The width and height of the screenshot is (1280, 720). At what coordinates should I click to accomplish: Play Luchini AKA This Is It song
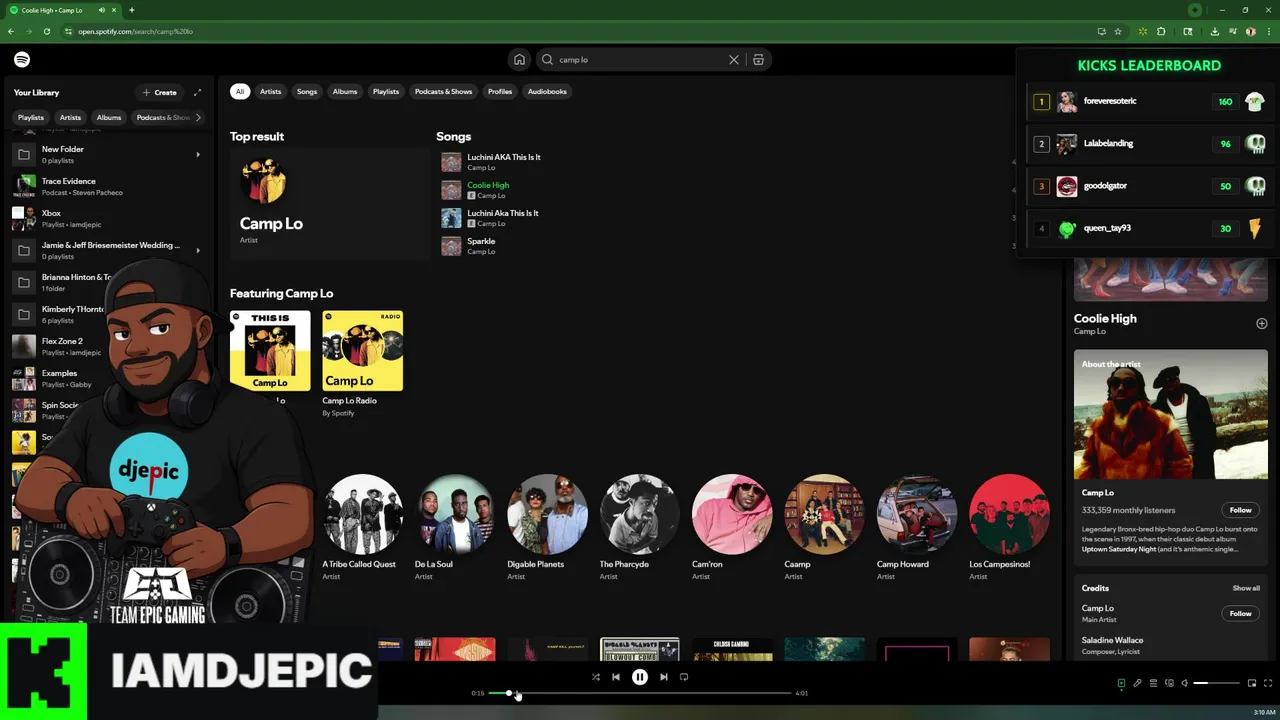(x=503, y=157)
